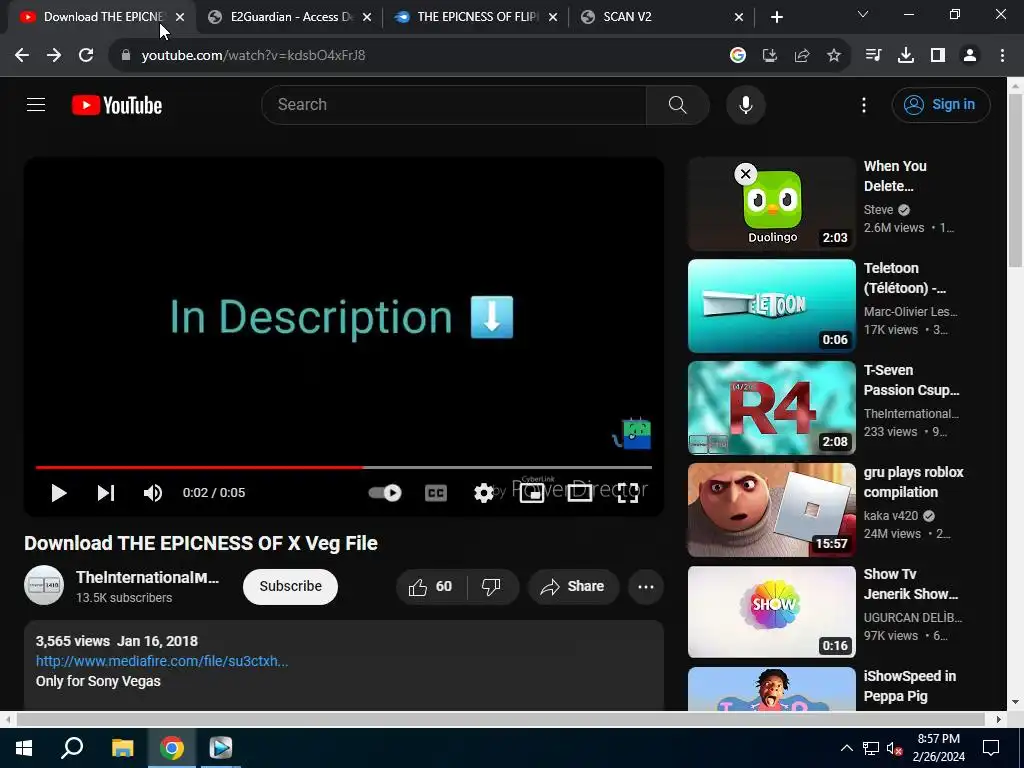Toggle closed captions in player
The height and width of the screenshot is (768, 1024).
tap(436, 493)
